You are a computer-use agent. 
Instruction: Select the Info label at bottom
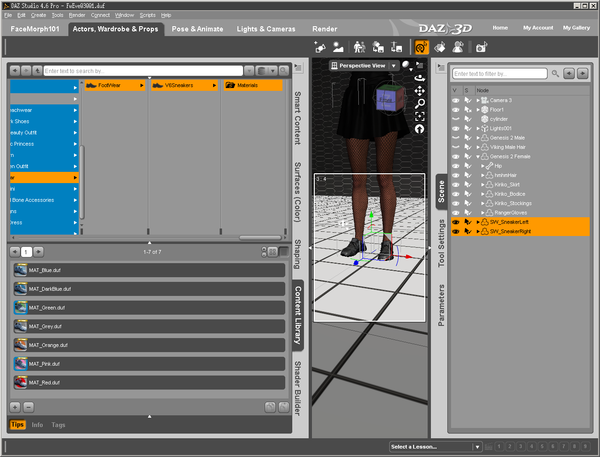coord(37,425)
